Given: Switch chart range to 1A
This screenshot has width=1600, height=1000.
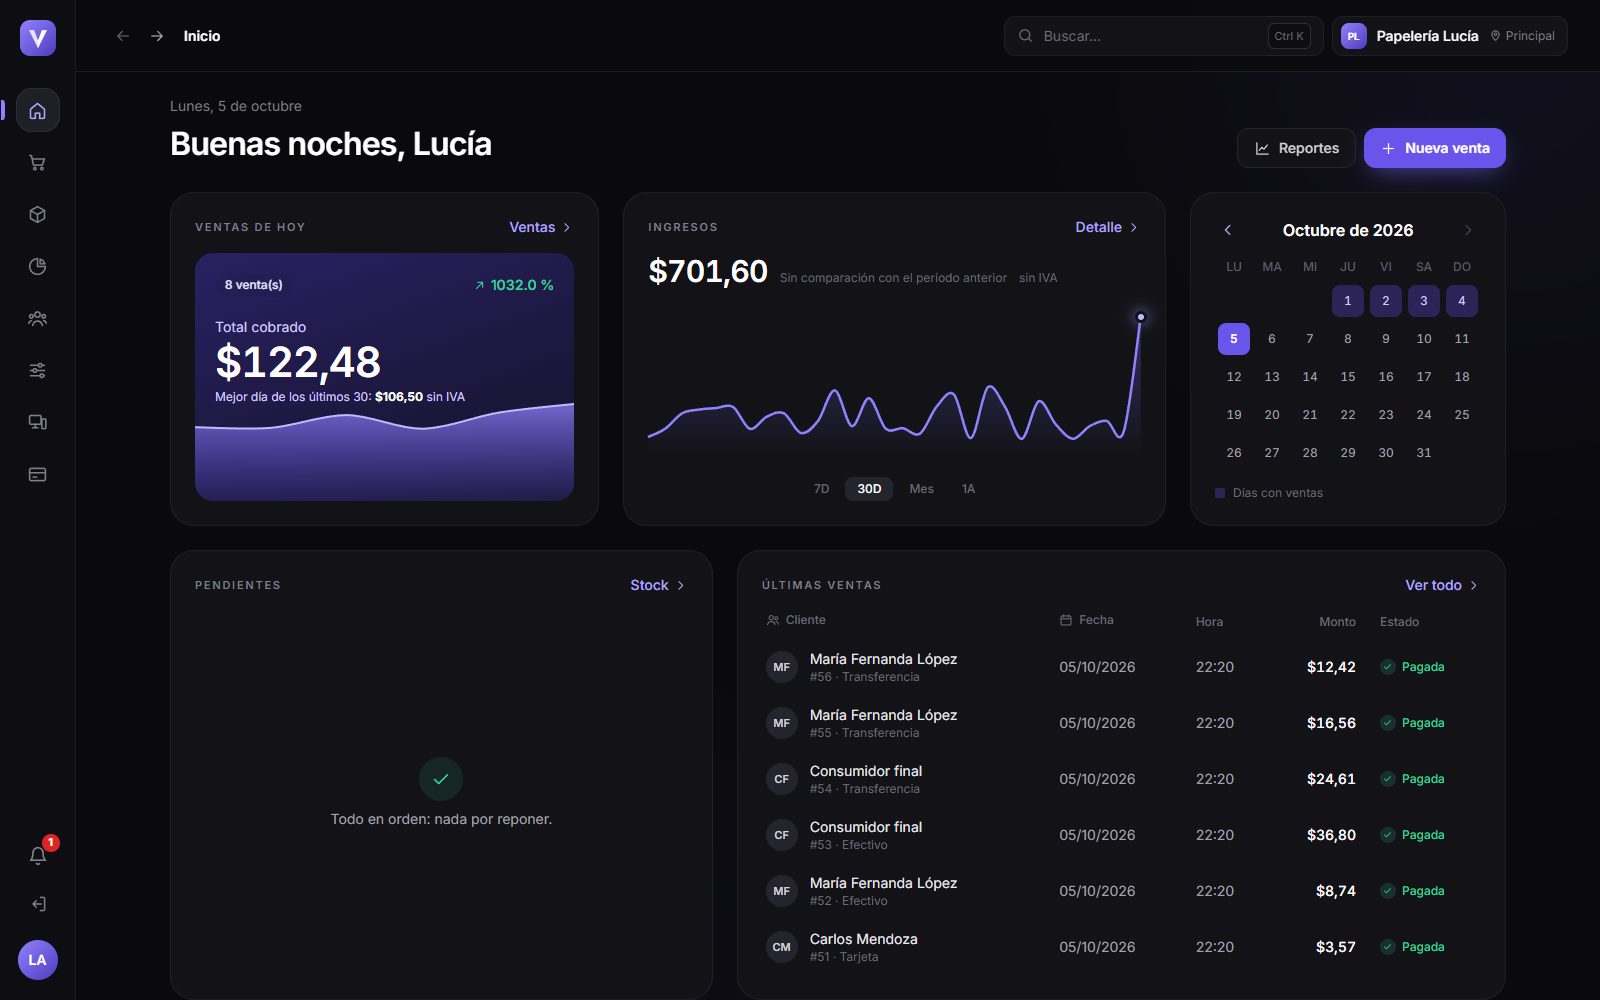Looking at the screenshot, I should click(968, 489).
